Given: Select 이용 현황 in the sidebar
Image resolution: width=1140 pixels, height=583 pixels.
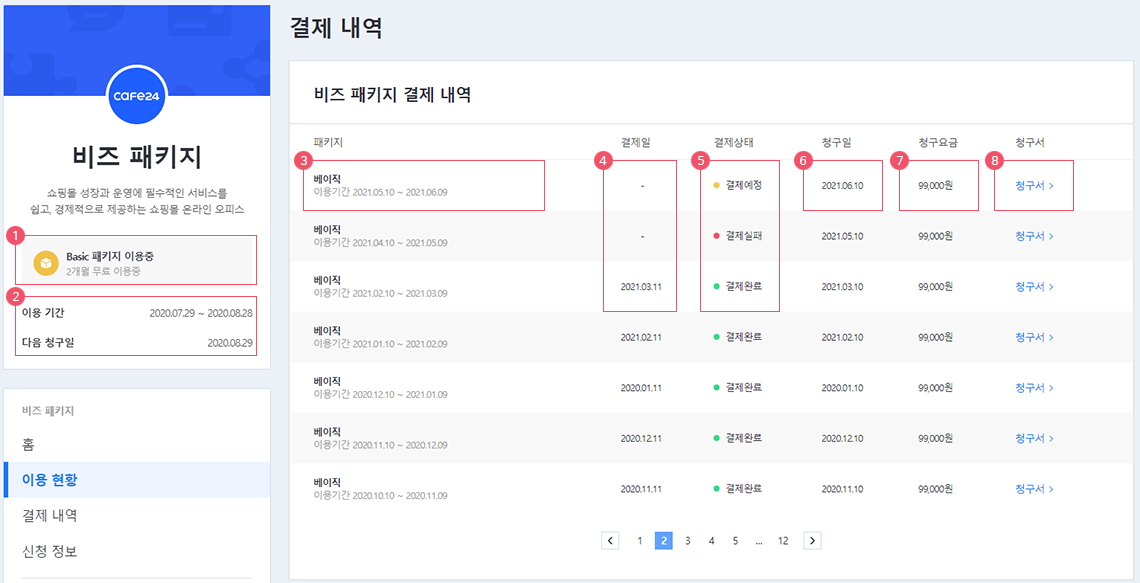Looking at the screenshot, I should pyautogui.click(x=137, y=480).
